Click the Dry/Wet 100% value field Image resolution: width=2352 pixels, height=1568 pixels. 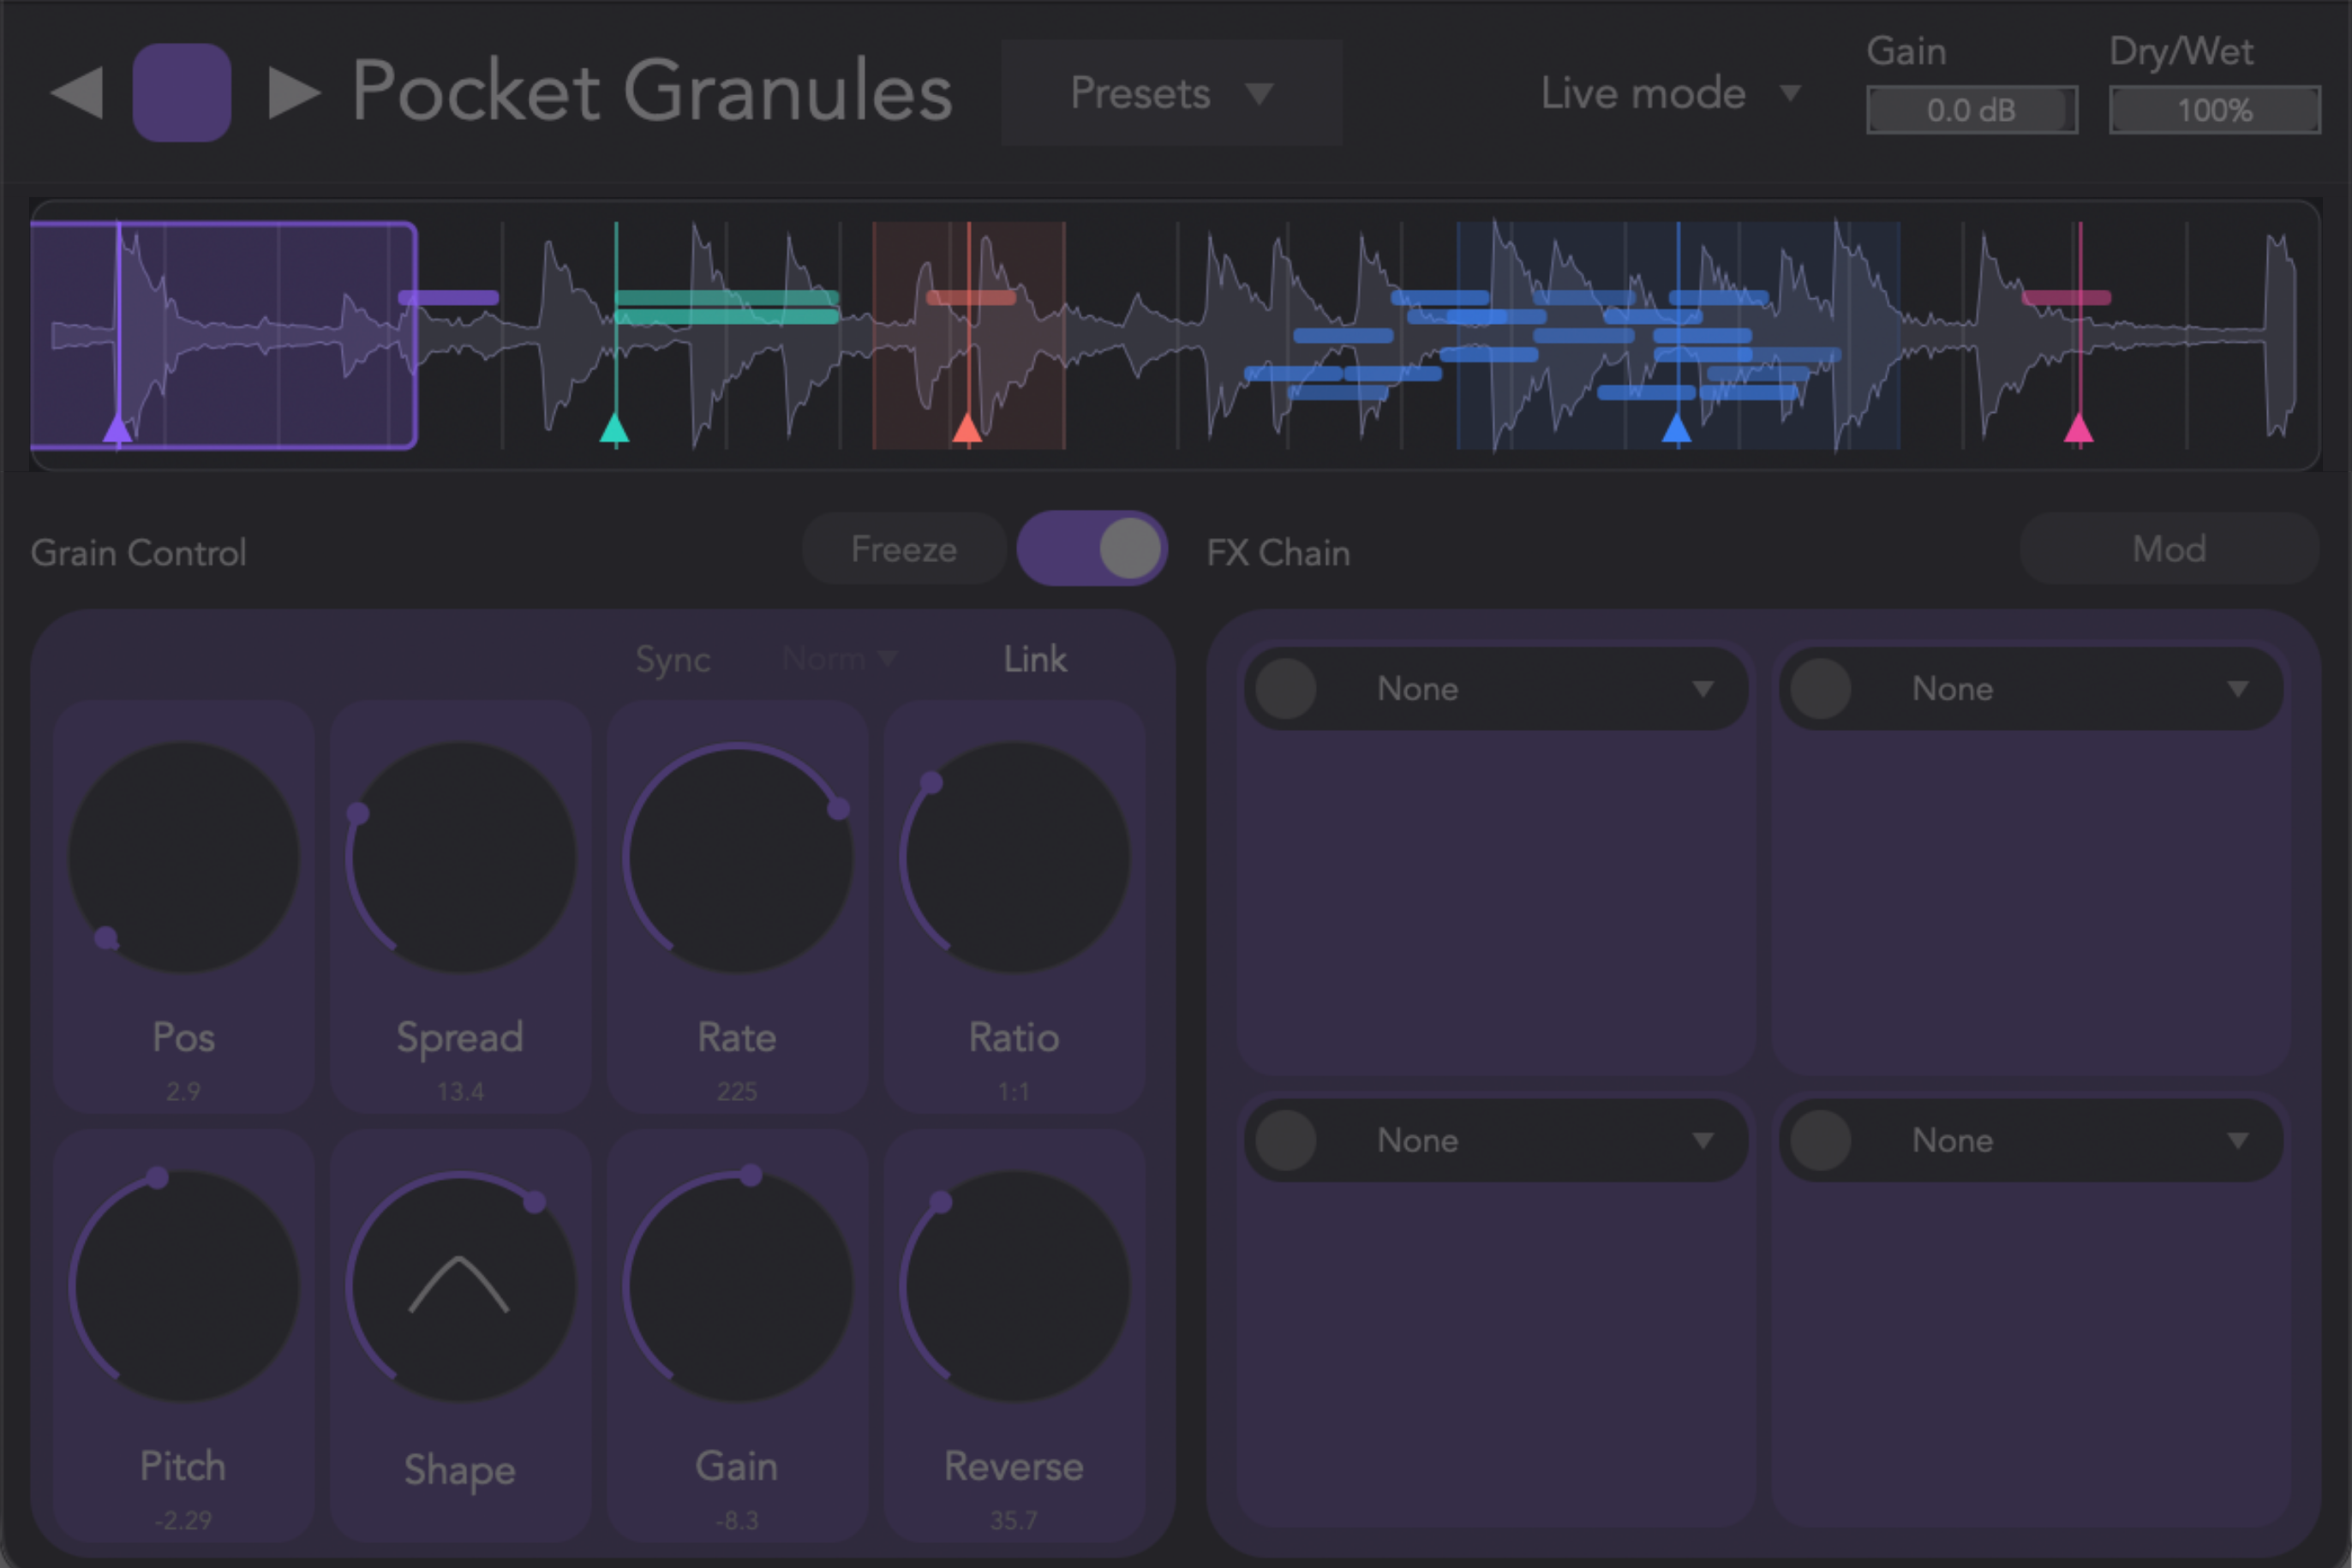tap(2214, 110)
